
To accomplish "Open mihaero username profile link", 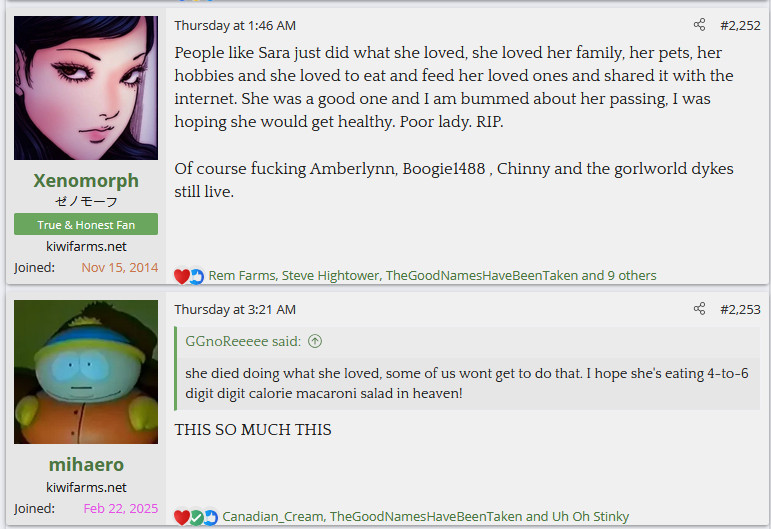I will pyautogui.click(x=86, y=465).
